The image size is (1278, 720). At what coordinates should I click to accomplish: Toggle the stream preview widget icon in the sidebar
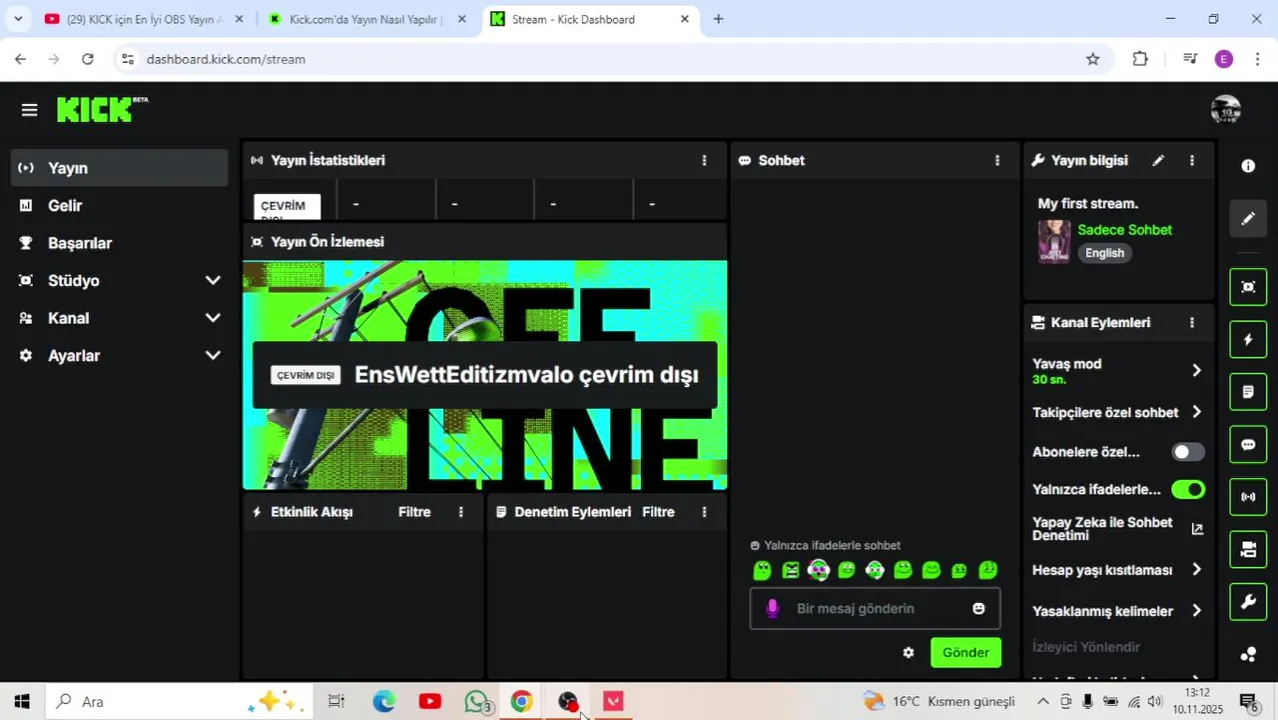(x=1248, y=287)
